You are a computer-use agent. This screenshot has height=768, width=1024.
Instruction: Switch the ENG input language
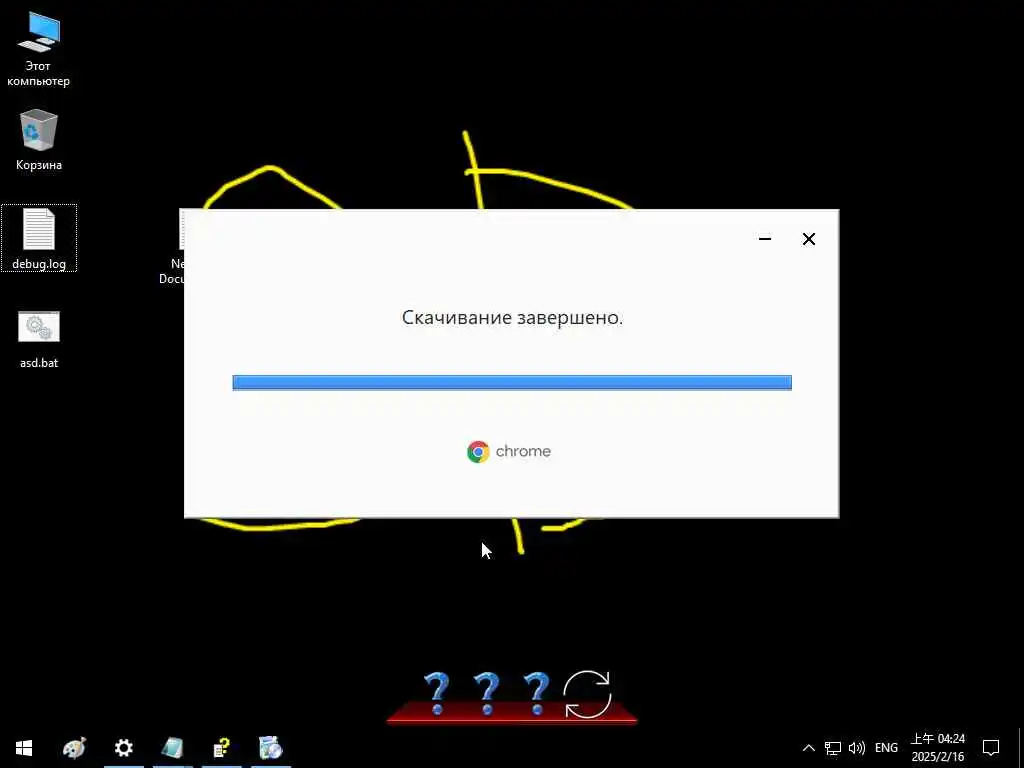[x=886, y=748]
